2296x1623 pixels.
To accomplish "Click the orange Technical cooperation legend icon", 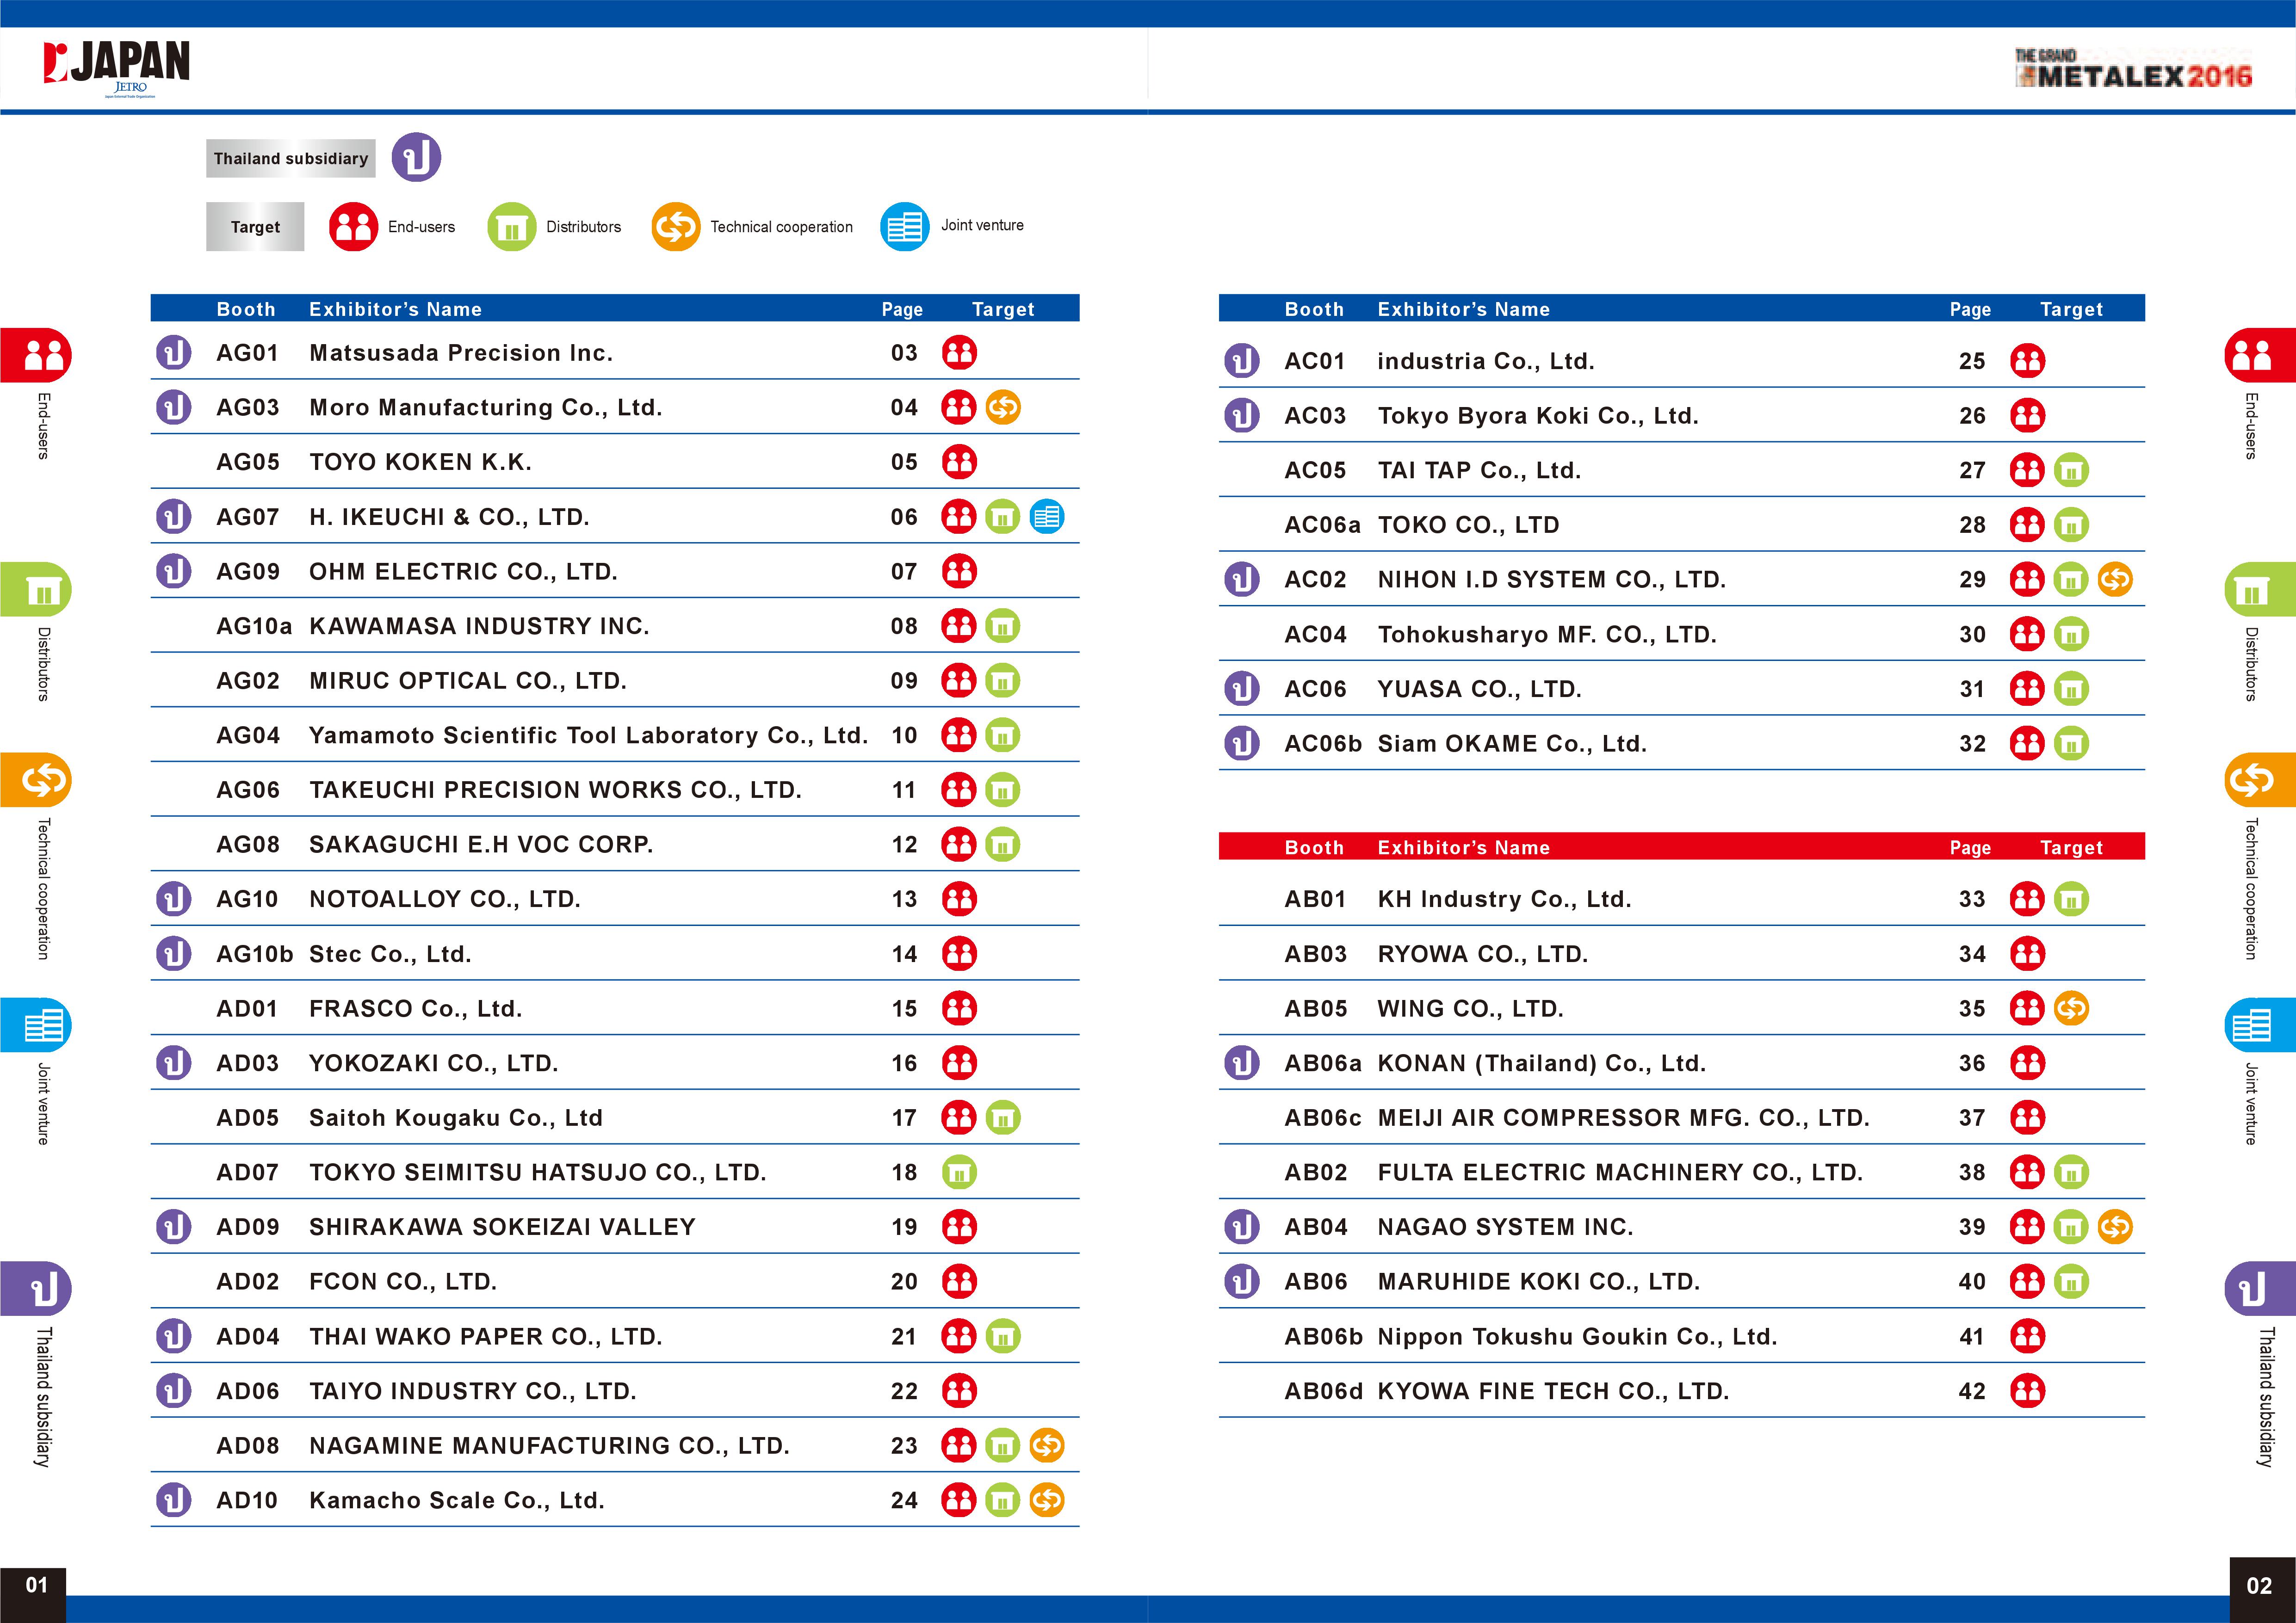I will click(676, 227).
